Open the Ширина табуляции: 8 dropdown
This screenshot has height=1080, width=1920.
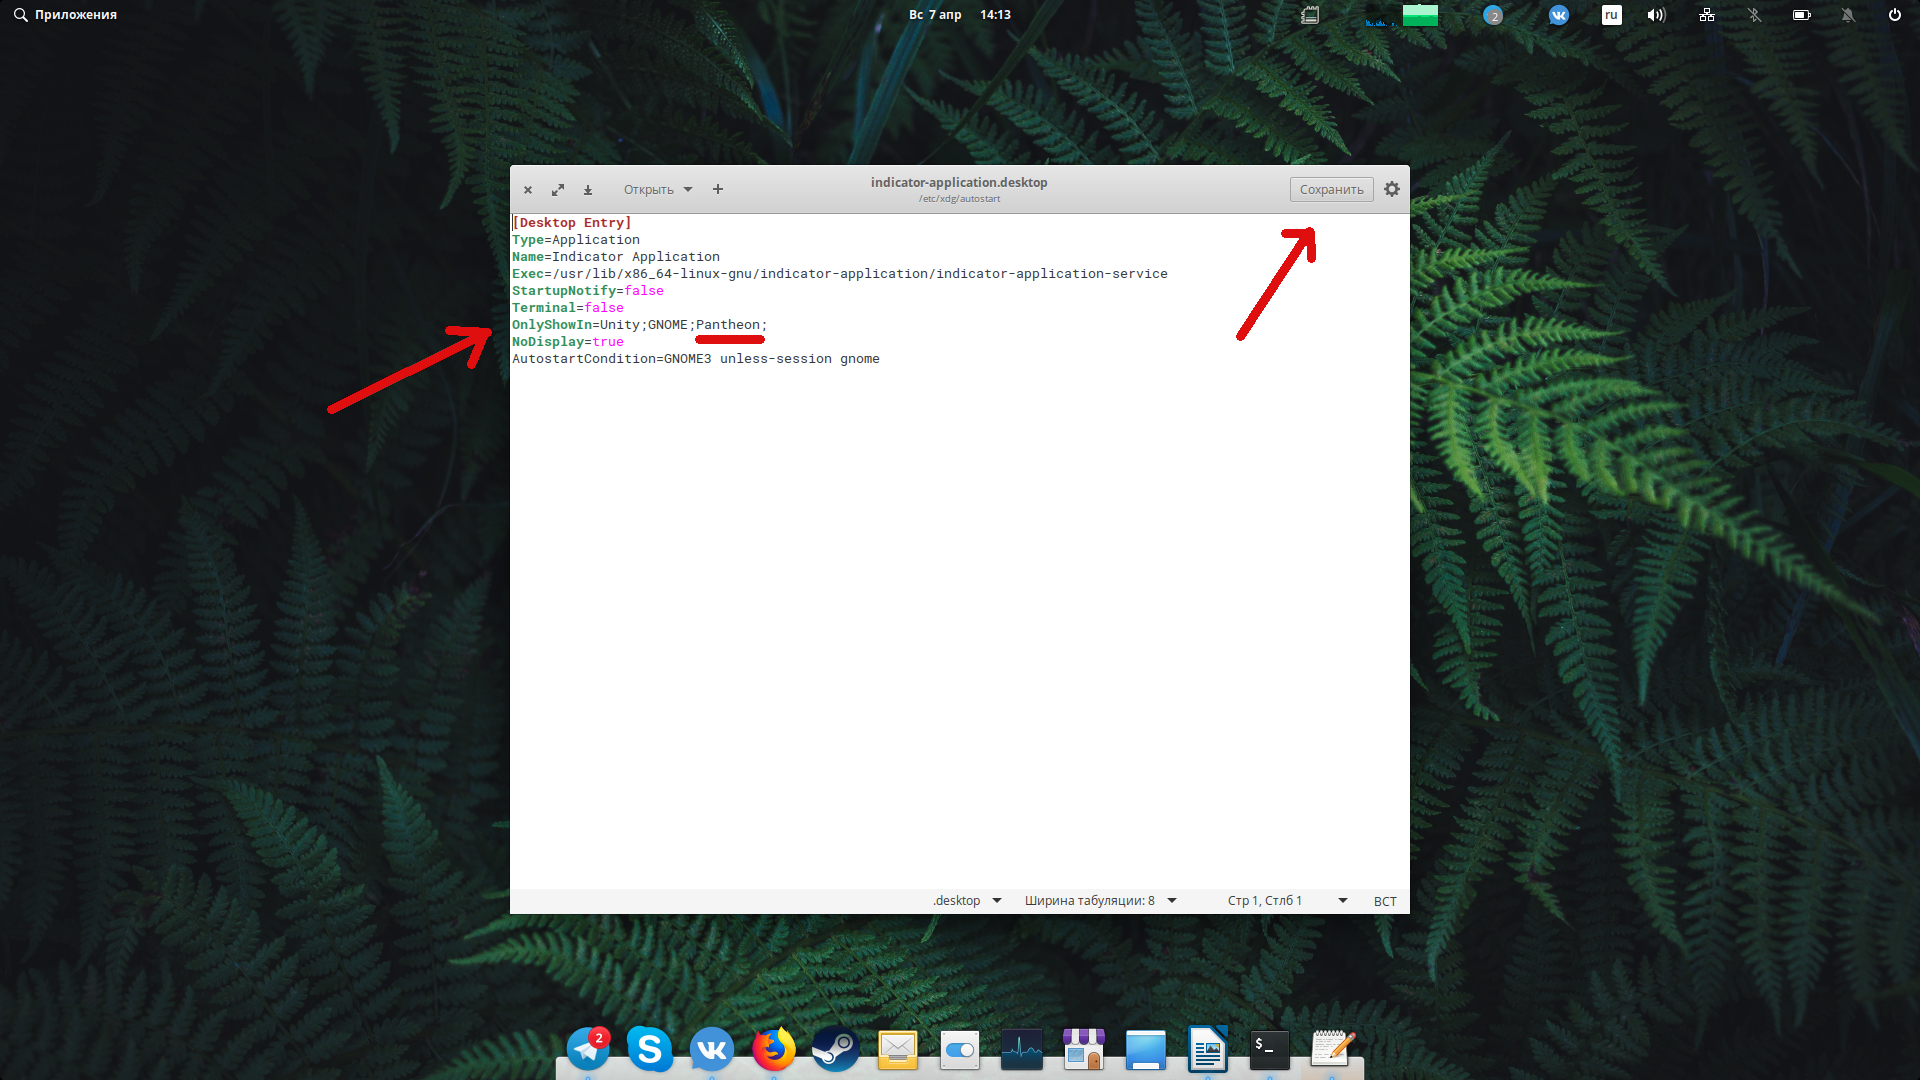[1100, 901]
